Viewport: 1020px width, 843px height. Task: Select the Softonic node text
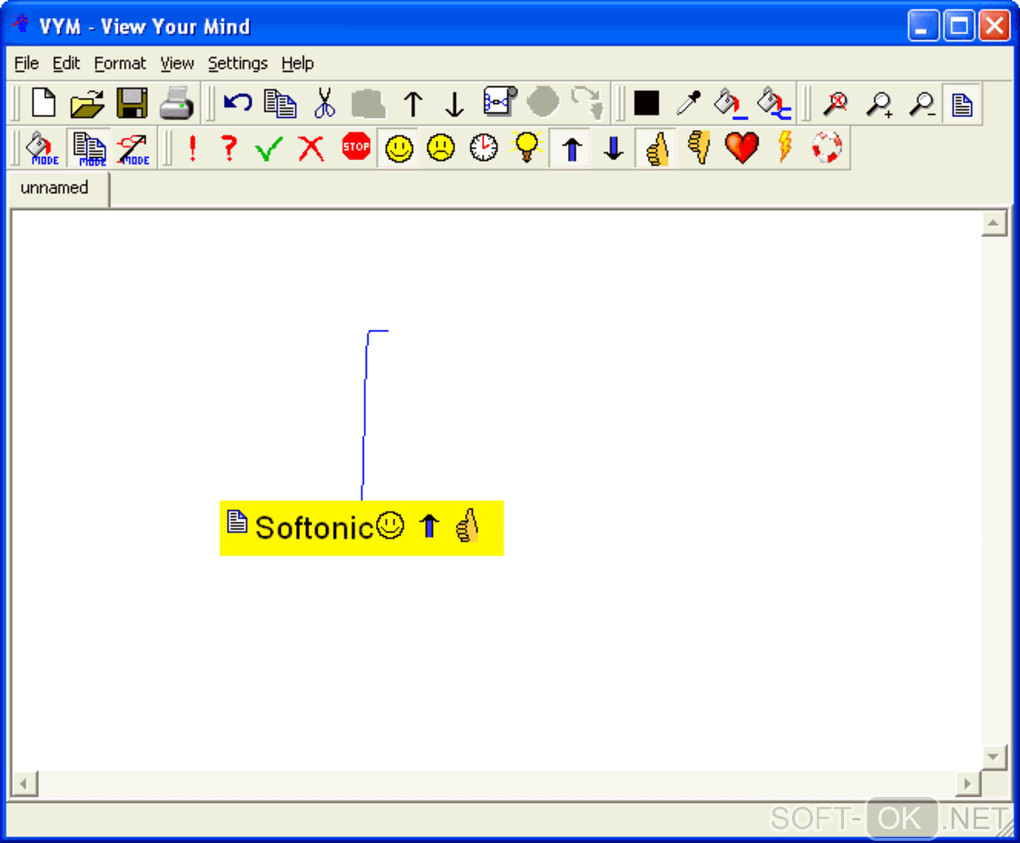click(314, 528)
